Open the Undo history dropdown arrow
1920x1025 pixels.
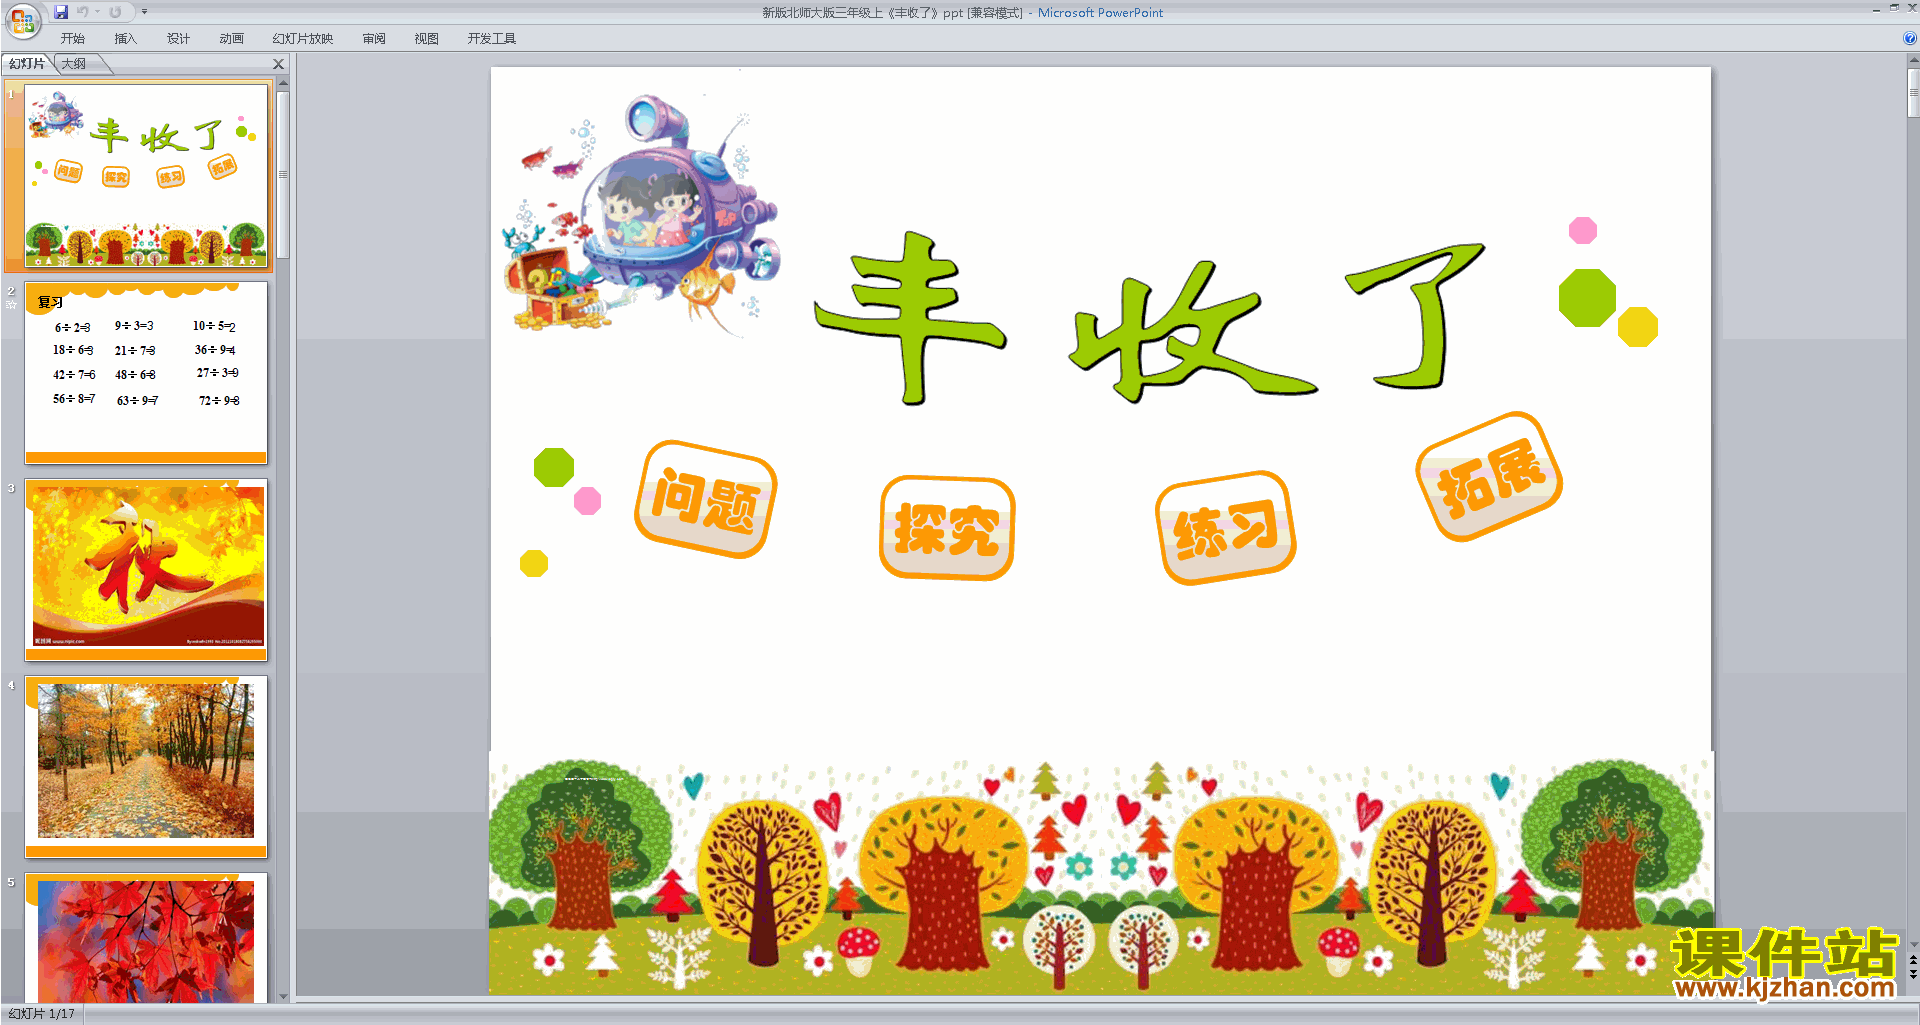(x=98, y=12)
